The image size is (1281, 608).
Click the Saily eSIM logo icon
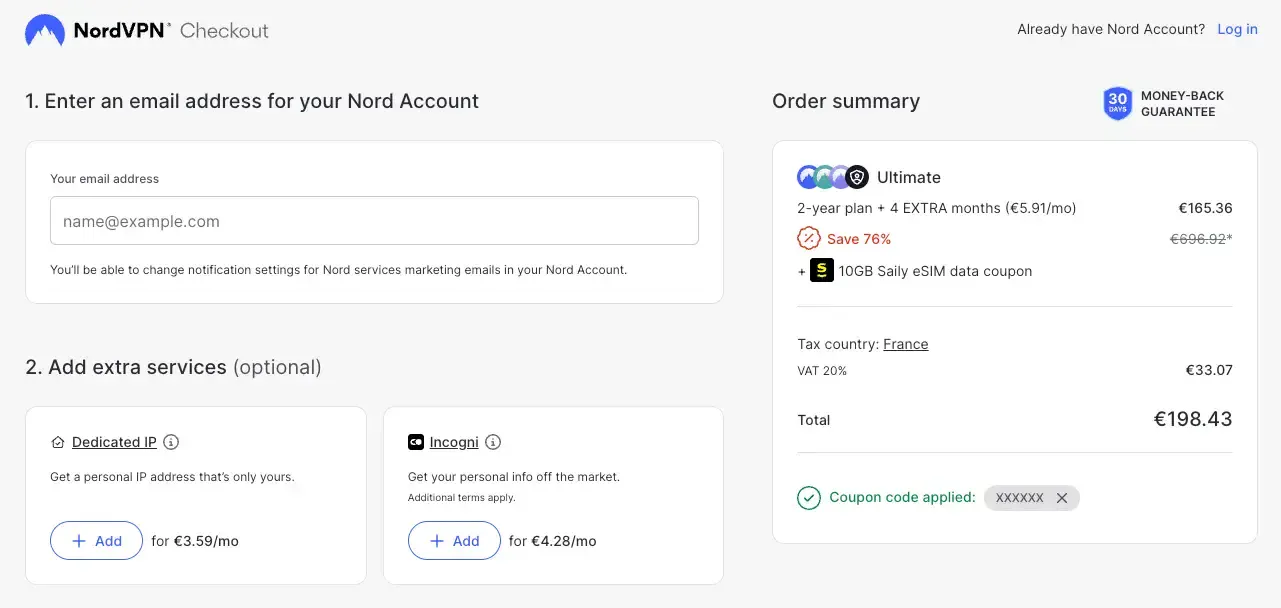coord(822,271)
